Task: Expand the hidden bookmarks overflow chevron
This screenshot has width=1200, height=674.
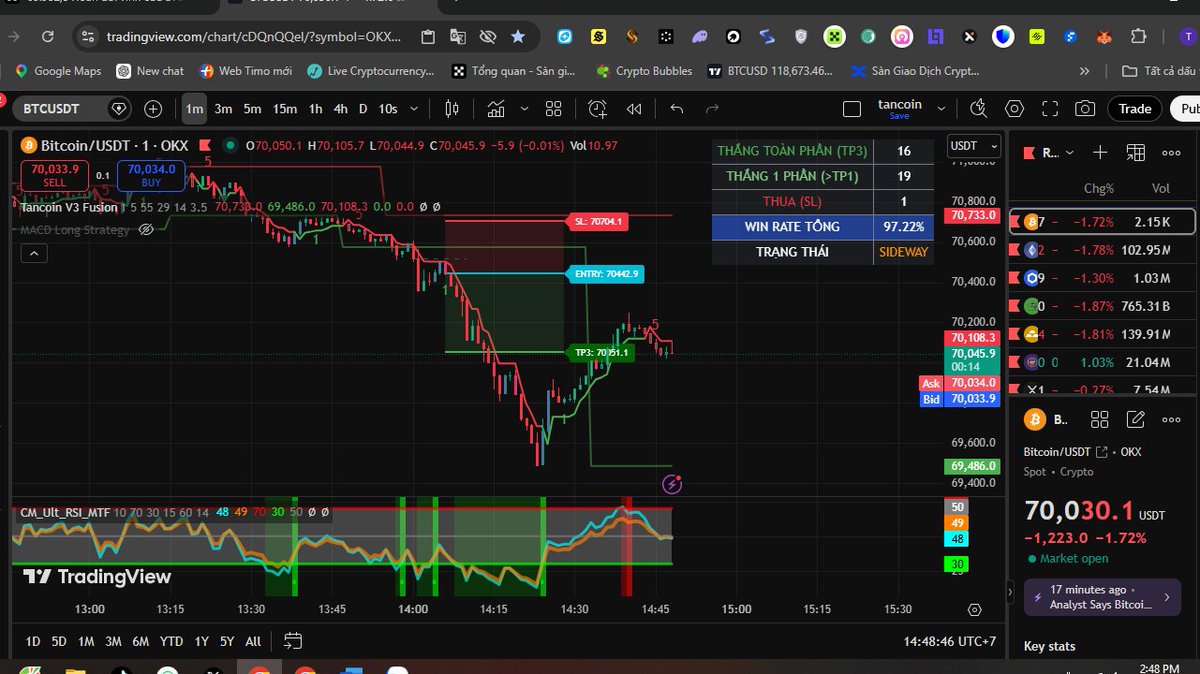Action: click(1084, 71)
